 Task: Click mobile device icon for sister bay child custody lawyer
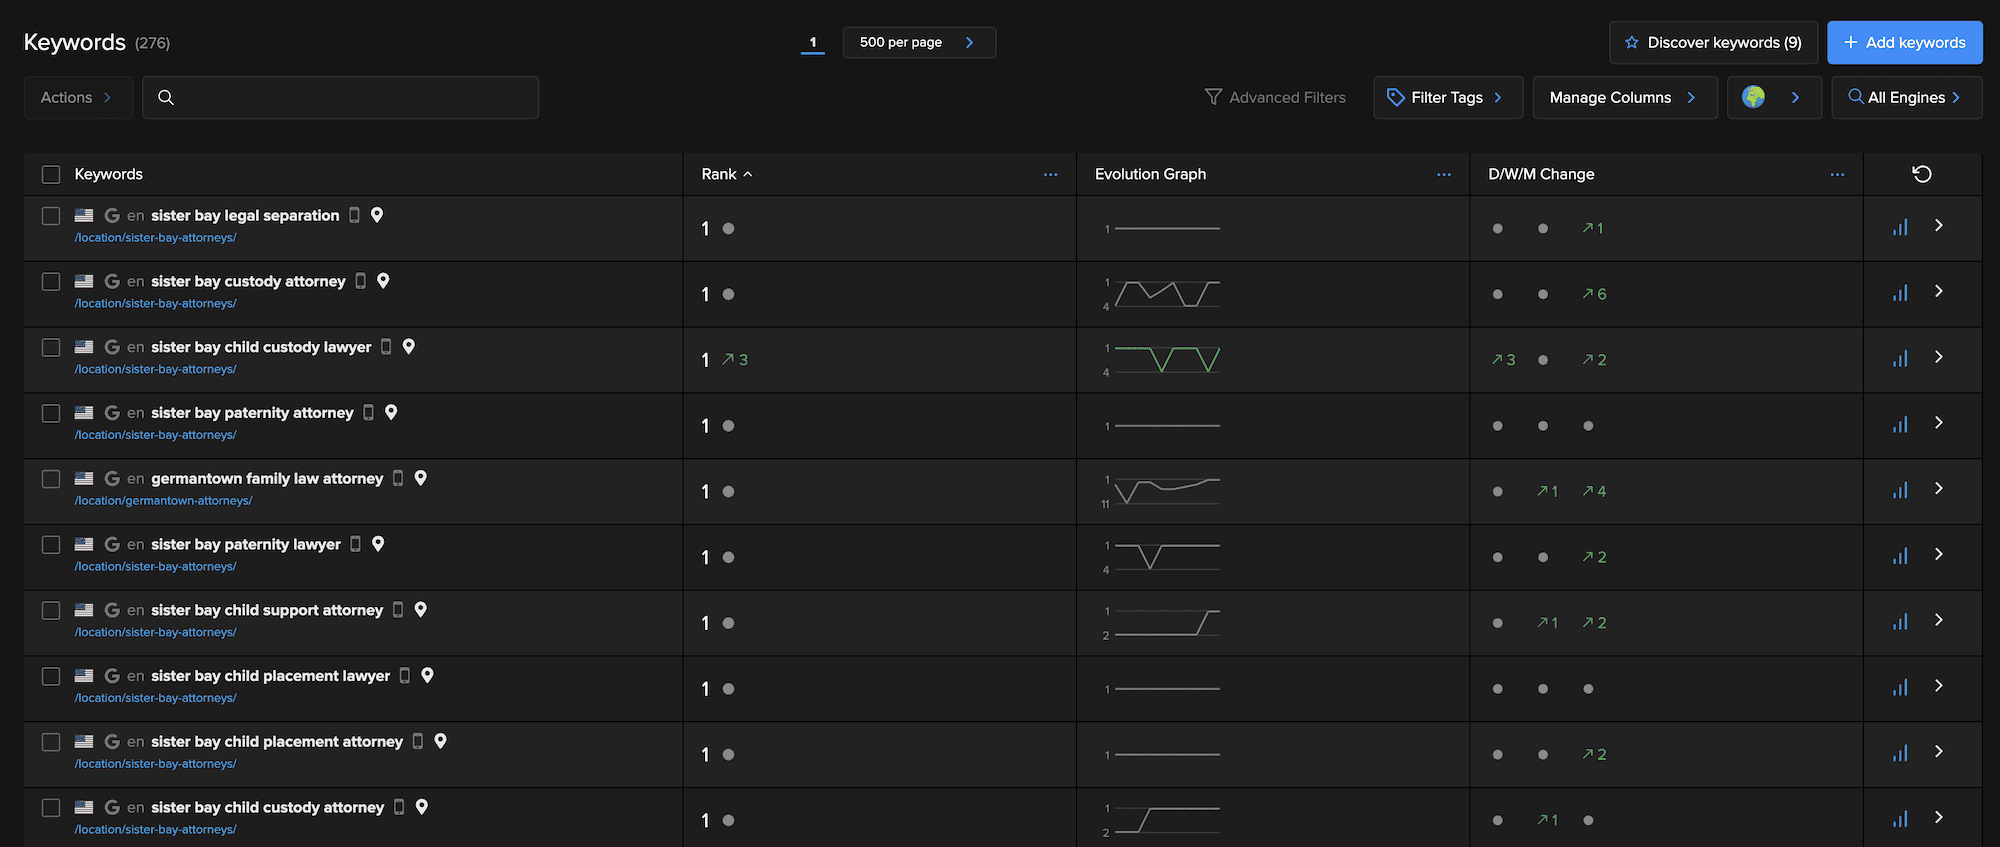(386, 347)
